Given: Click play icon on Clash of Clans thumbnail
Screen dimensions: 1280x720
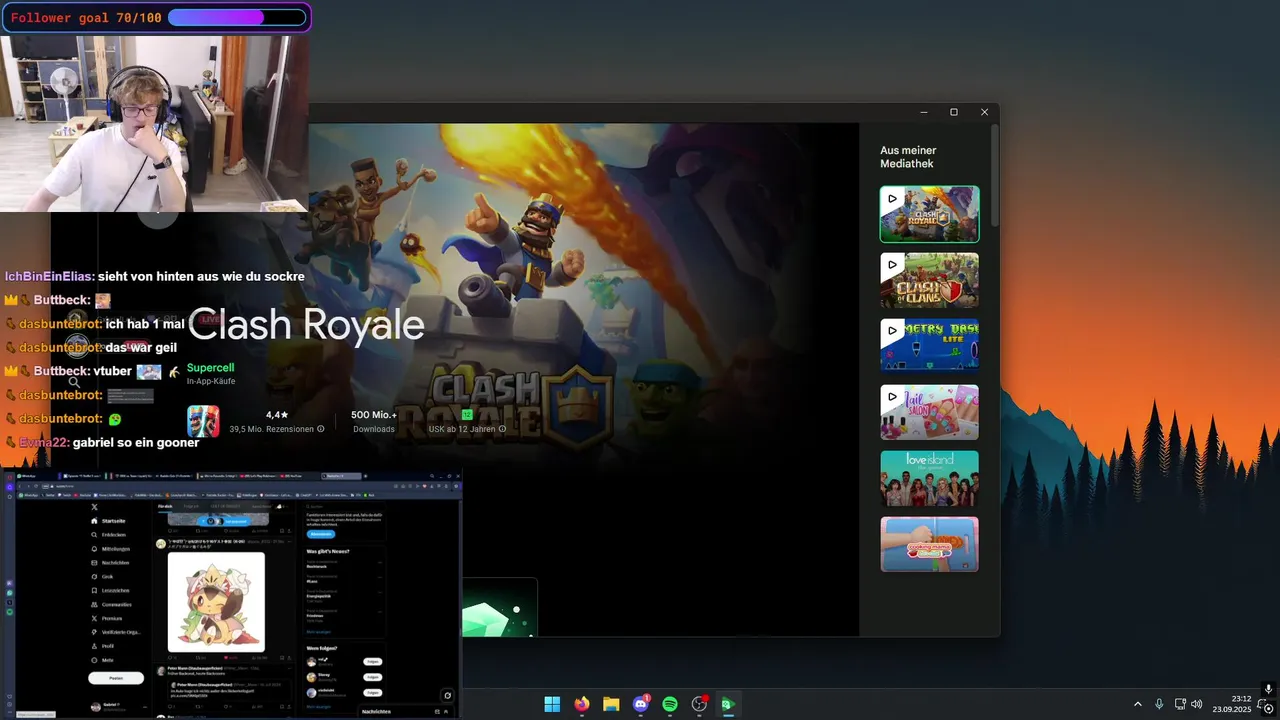Looking at the screenshot, I should click(892, 265).
